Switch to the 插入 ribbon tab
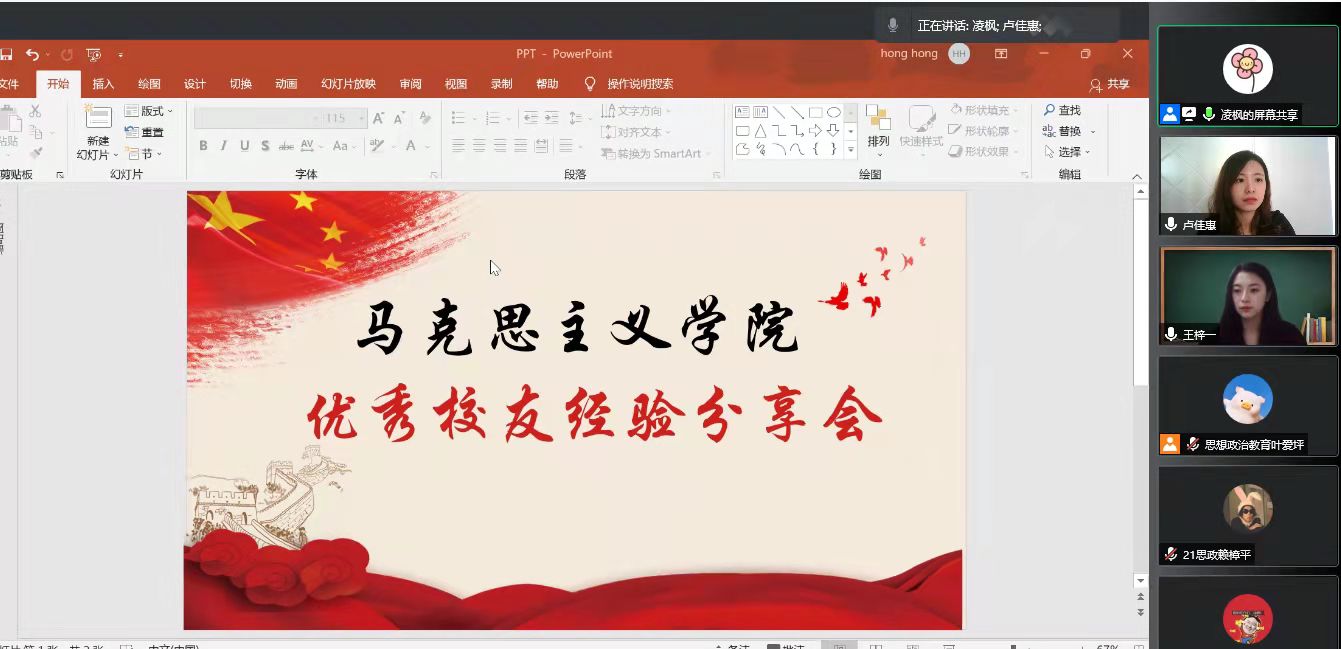This screenshot has height=649, width=1341. coord(103,84)
